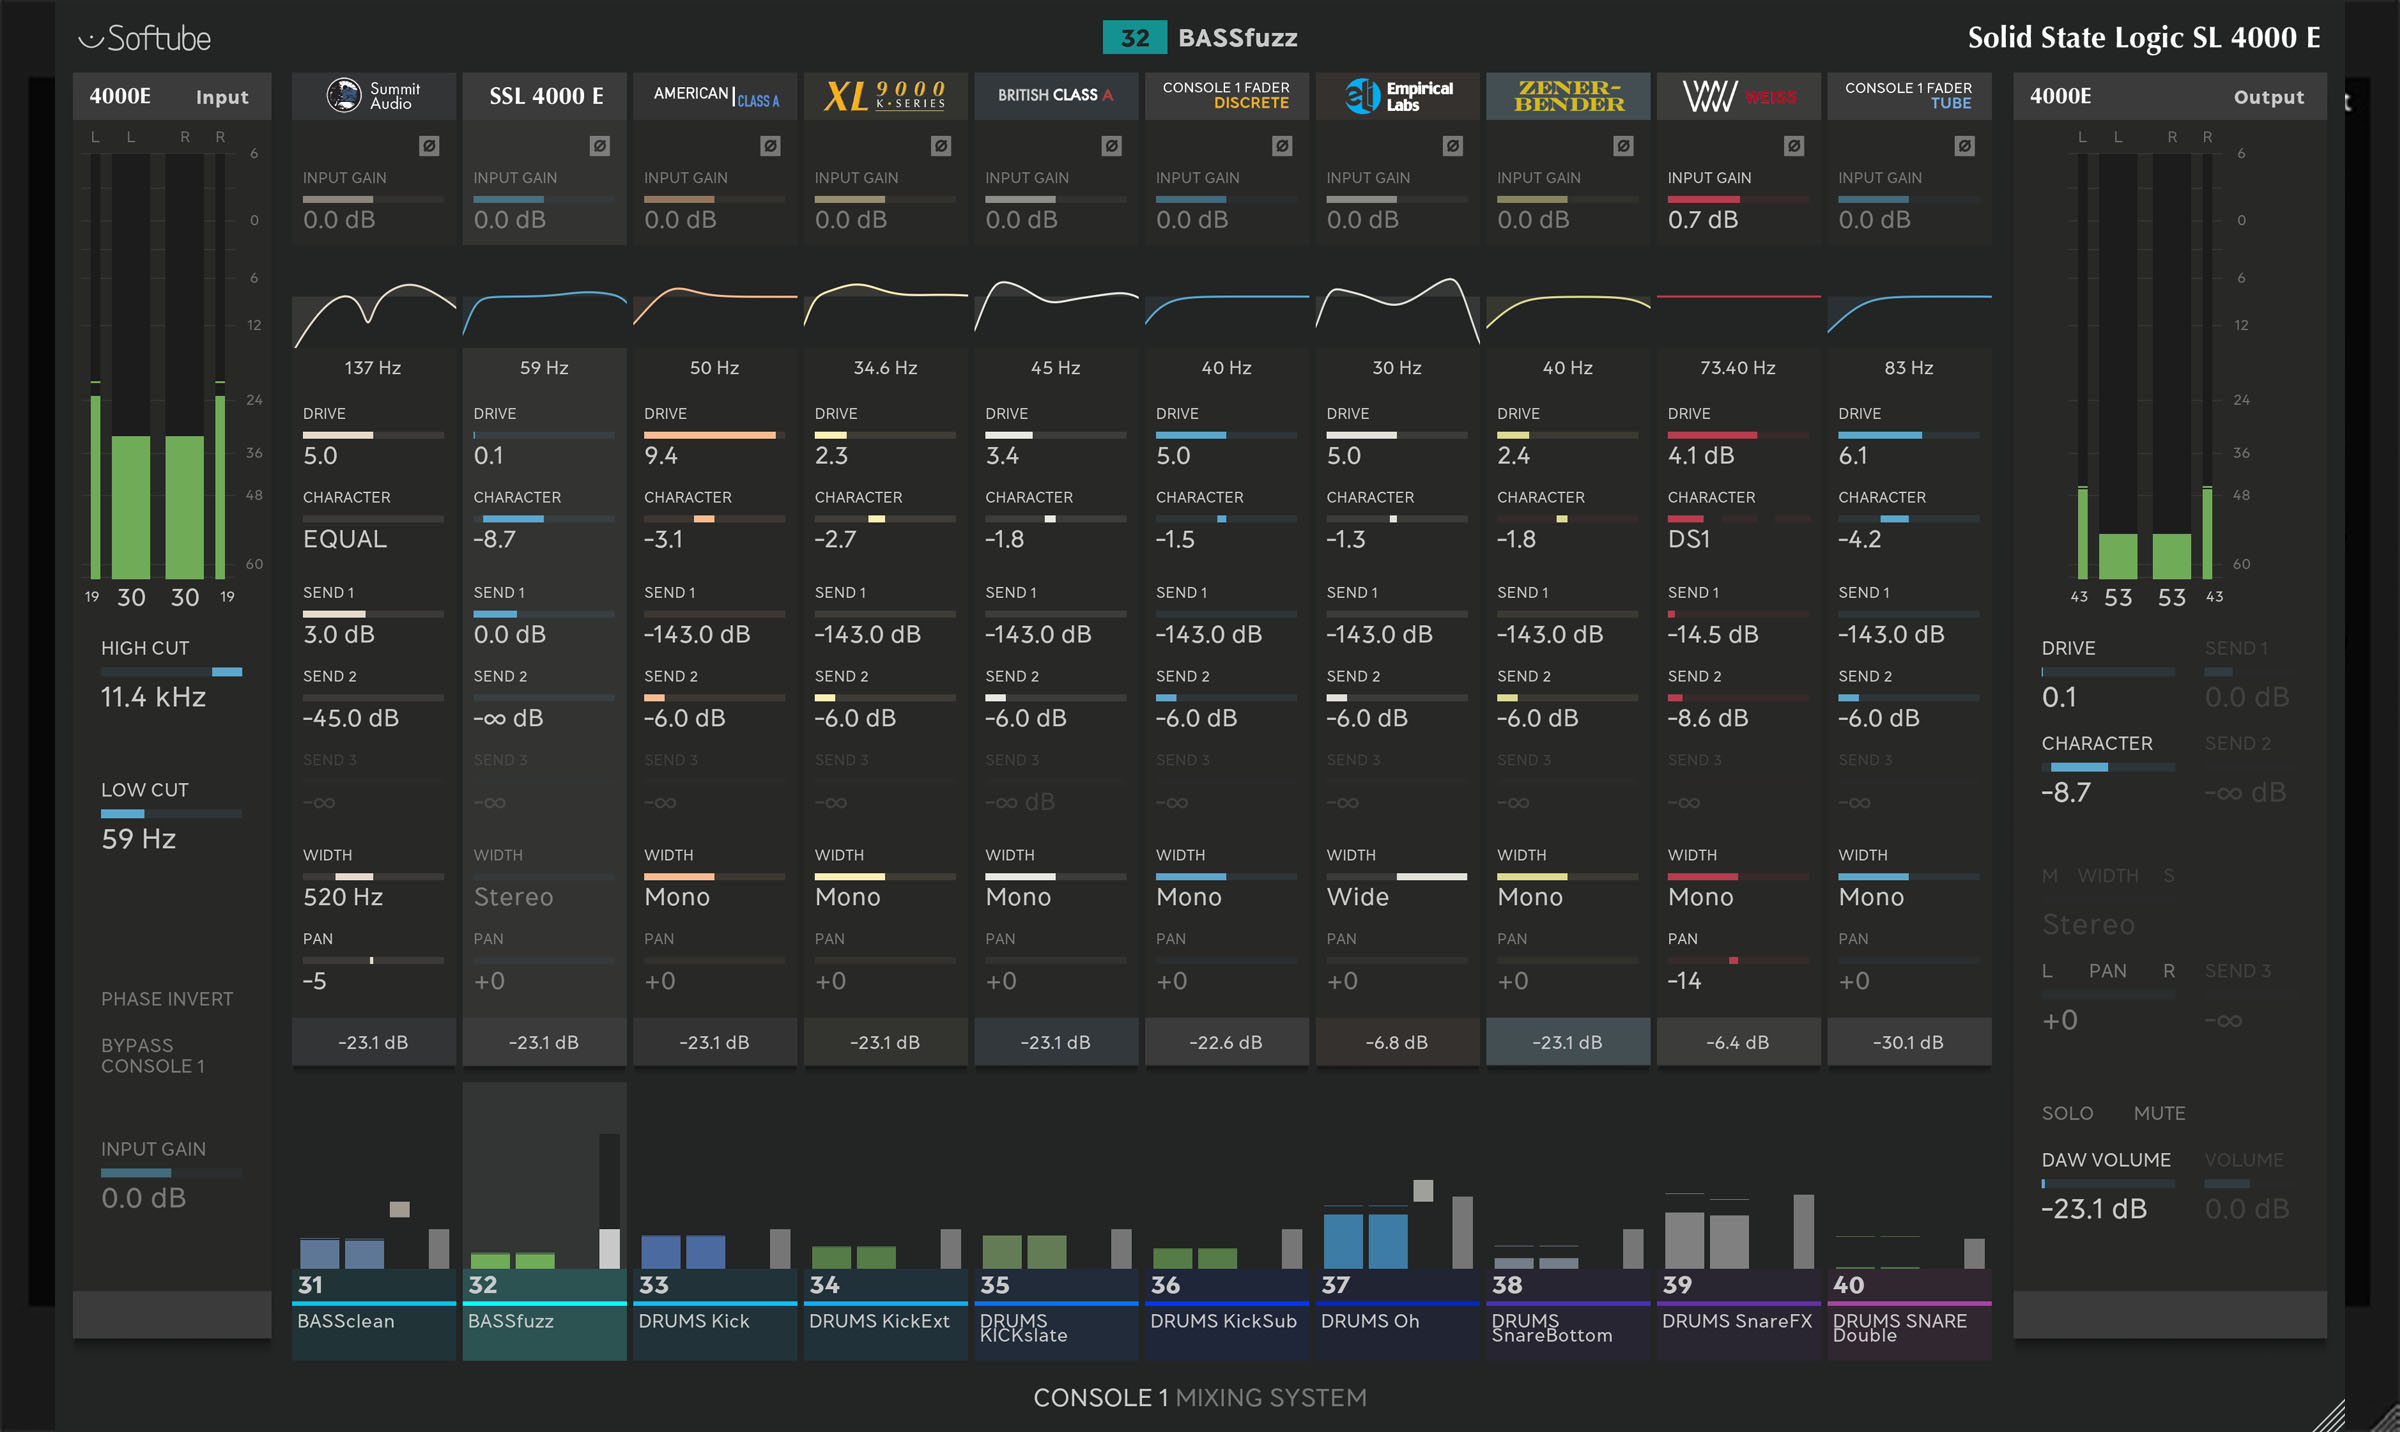Click the Weiss logo on channel 39
The height and width of the screenshot is (1432, 2400).
1738,96
